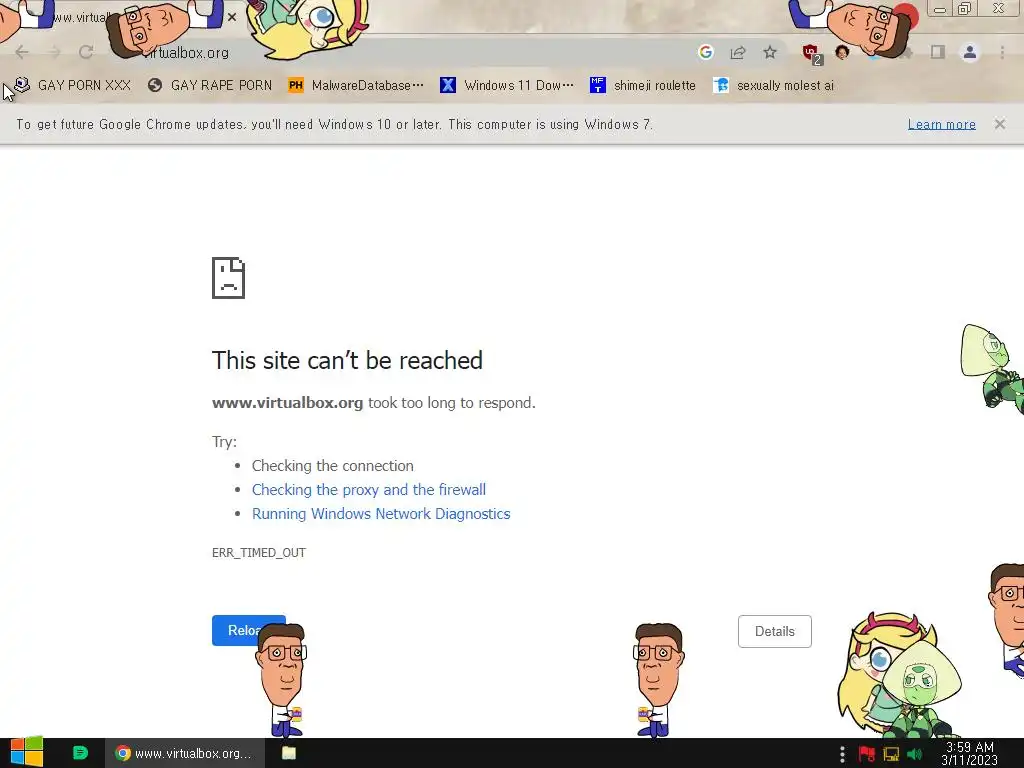
Task: Click the network tray icon
Action: pyautogui.click(x=891, y=754)
